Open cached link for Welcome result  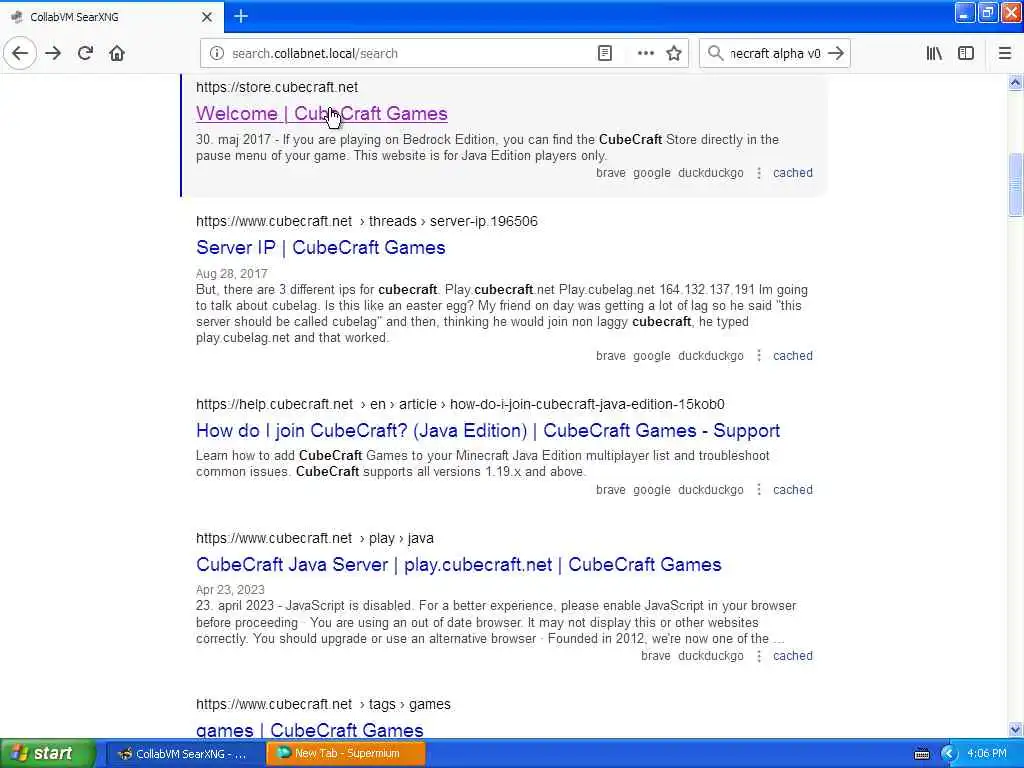point(793,173)
